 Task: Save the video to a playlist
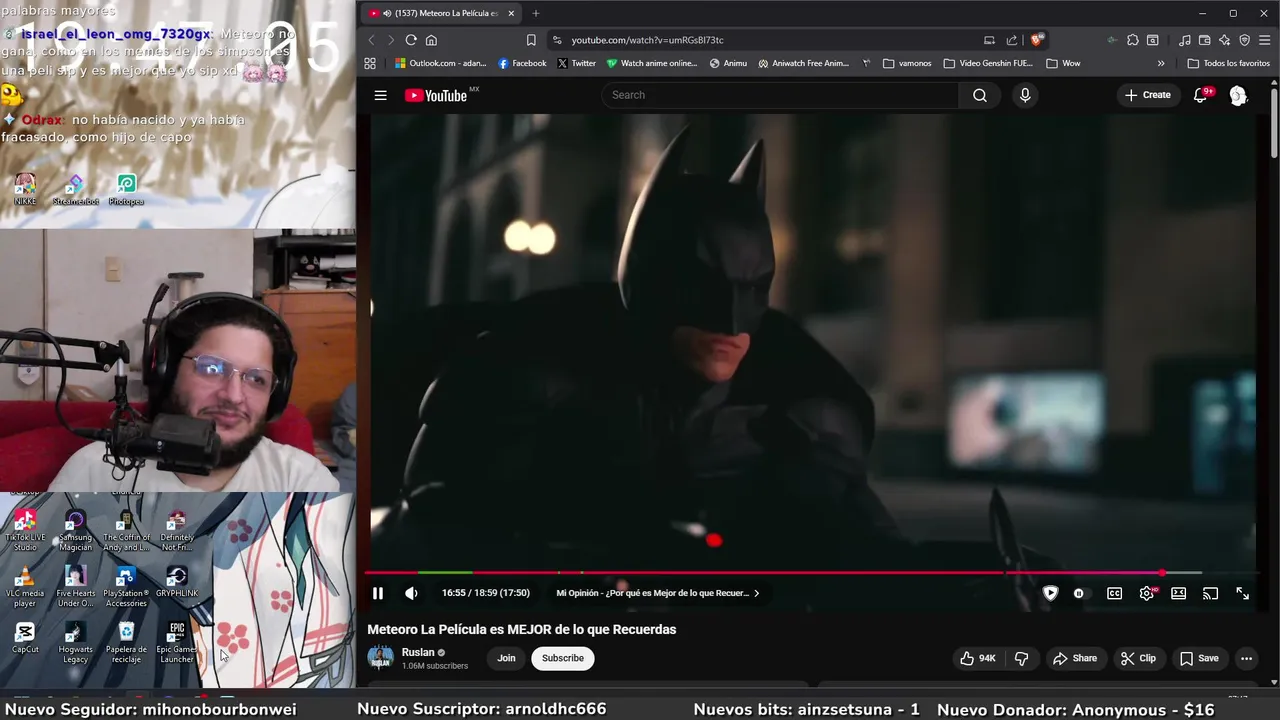pos(1199,658)
